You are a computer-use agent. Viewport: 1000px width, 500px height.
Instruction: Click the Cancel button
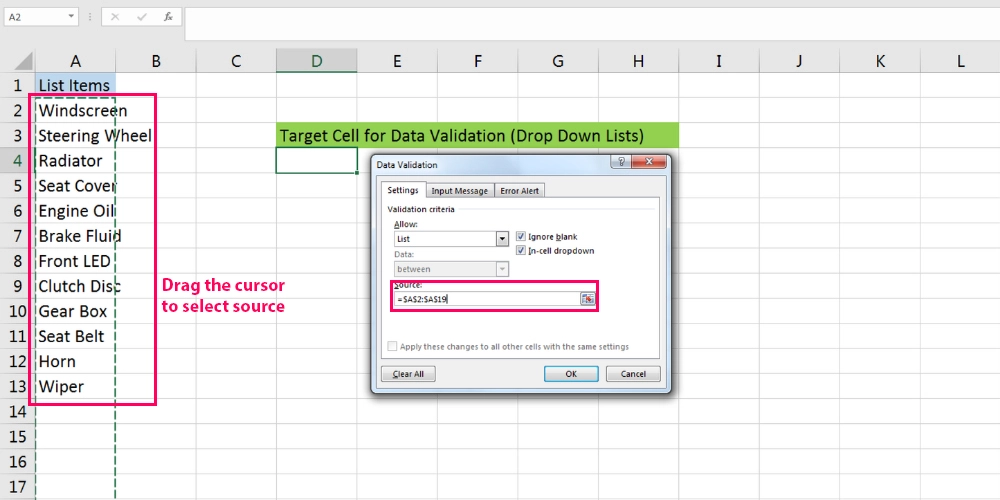point(633,374)
